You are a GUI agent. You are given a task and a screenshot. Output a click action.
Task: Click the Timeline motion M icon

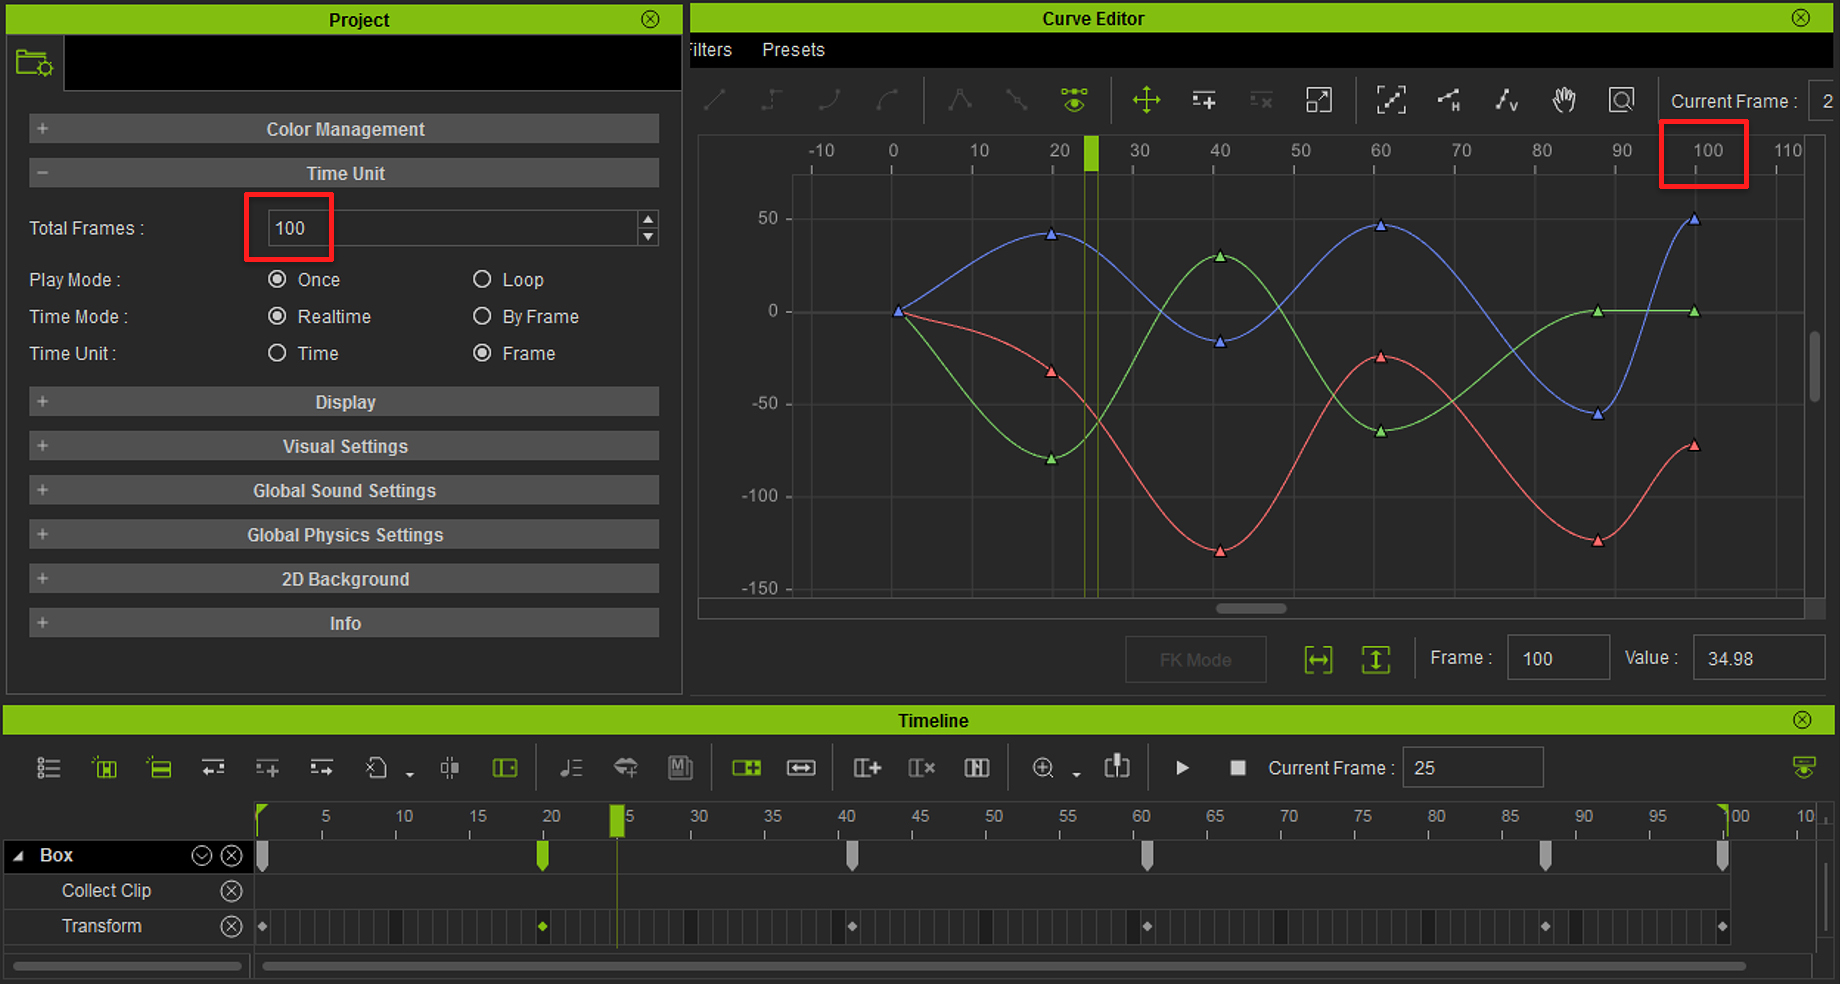pyautogui.click(x=680, y=767)
